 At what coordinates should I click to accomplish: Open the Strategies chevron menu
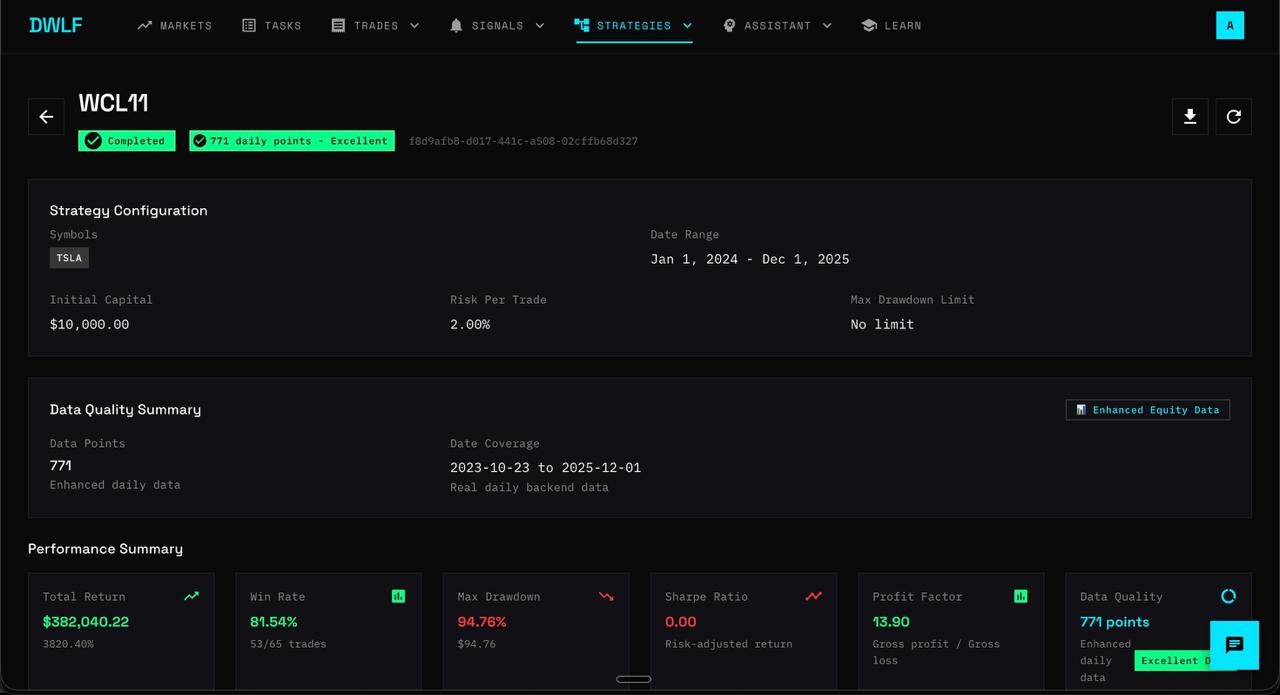click(689, 25)
